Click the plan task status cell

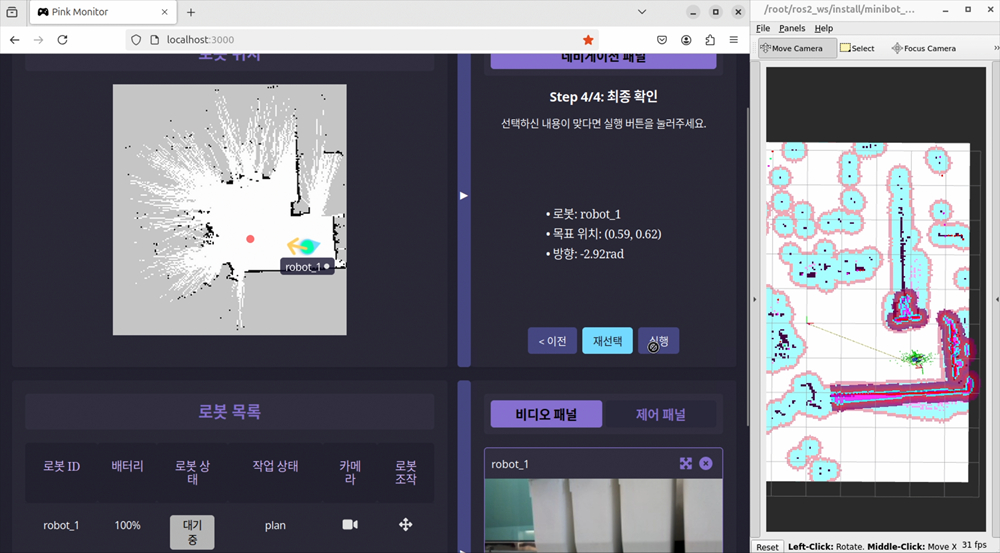[275, 526]
